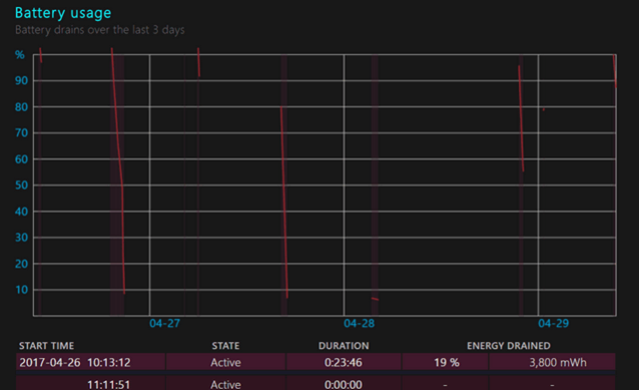Screen dimensions: 639x390
Task: Click the 70 percent axis label
Action: 22,133
